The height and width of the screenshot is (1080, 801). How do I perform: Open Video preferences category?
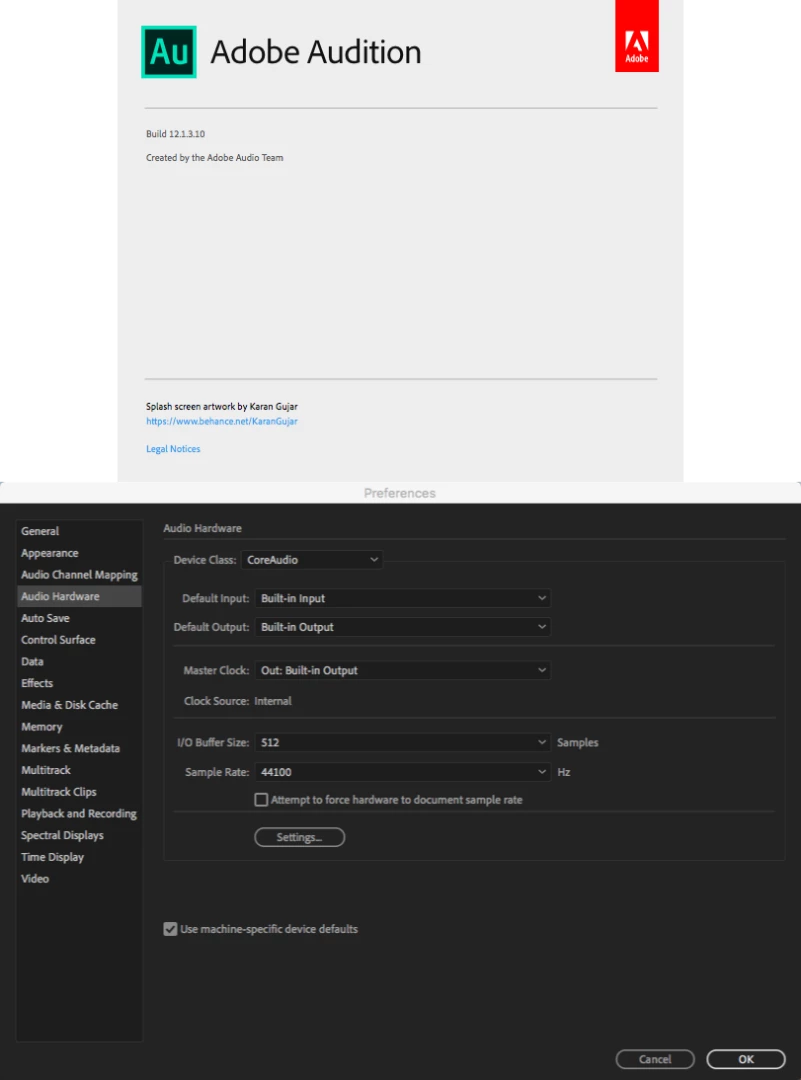[x=79, y=878]
